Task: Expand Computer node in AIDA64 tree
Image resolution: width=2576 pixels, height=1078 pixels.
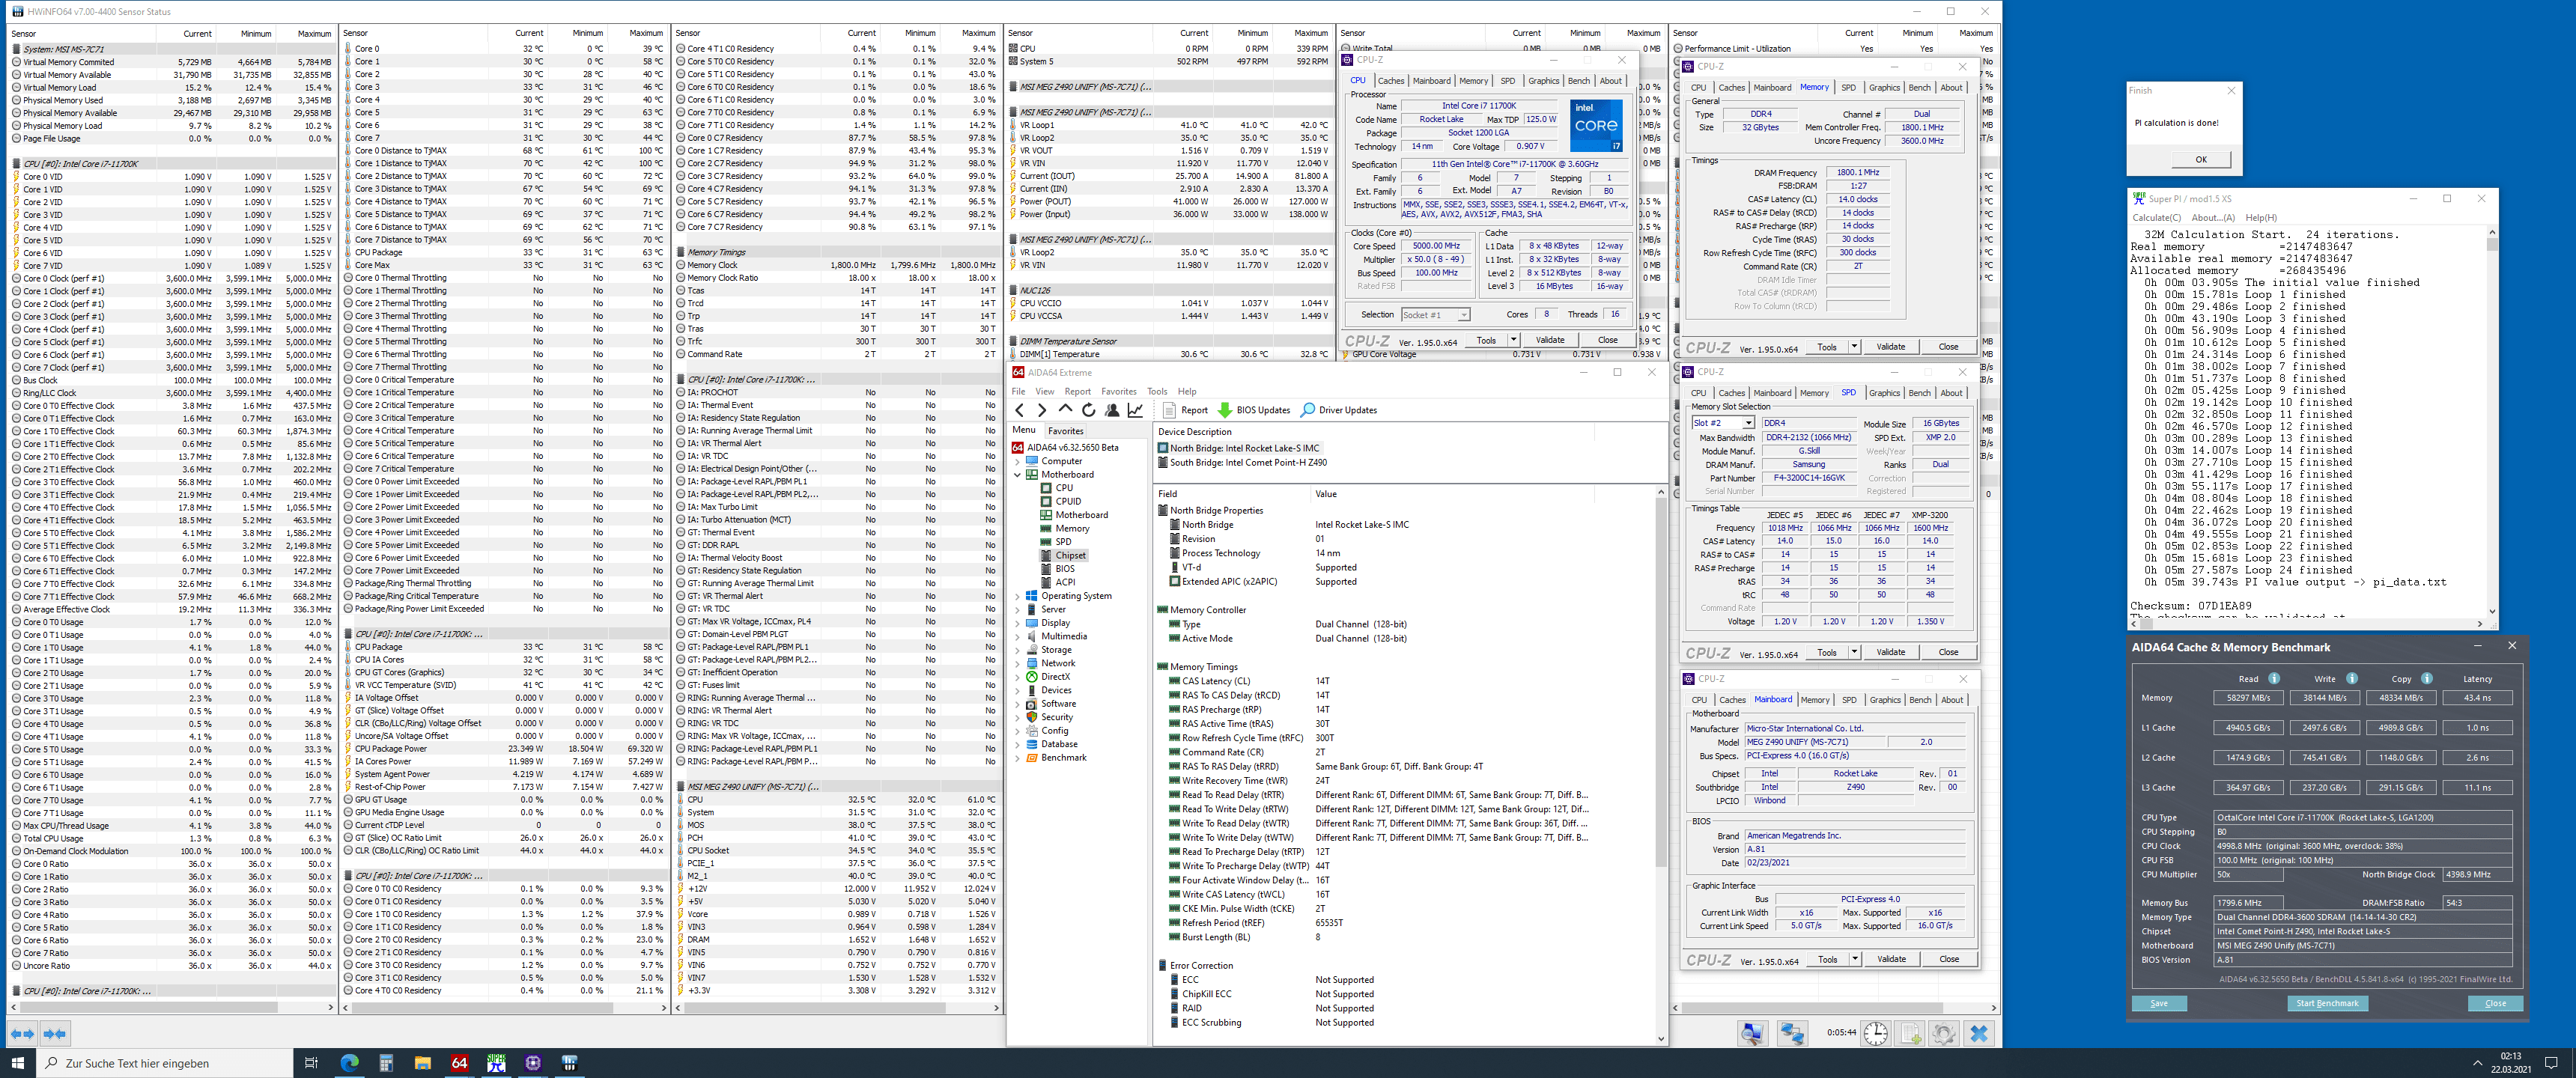Action: pyautogui.click(x=1018, y=461)
